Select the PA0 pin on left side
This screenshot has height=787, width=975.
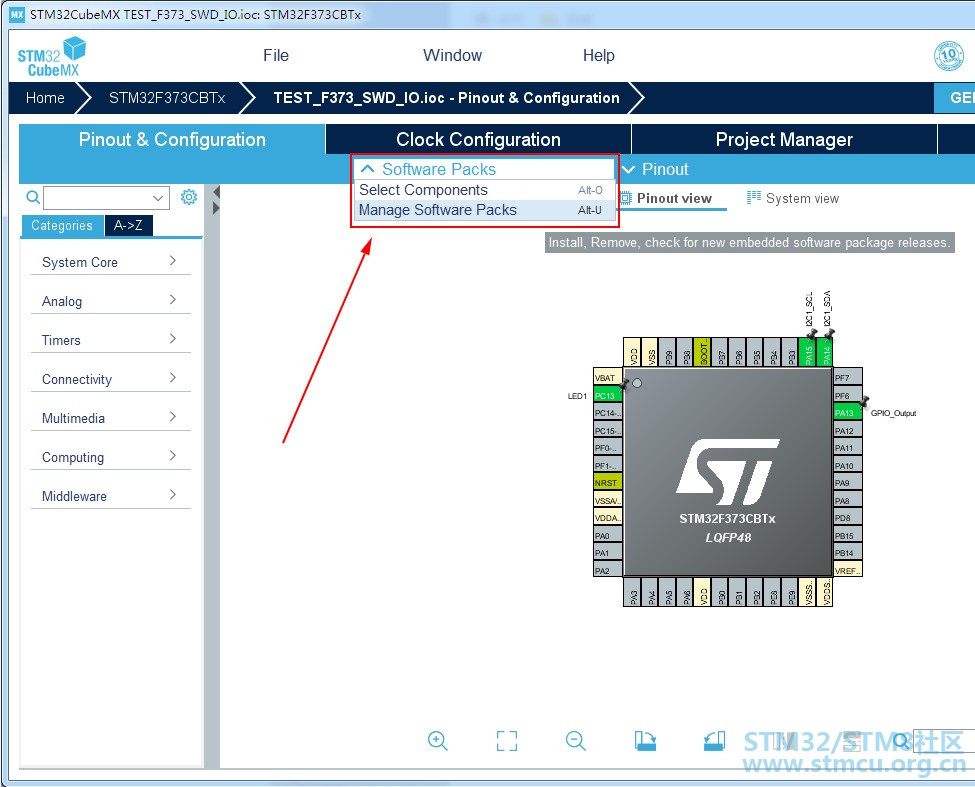pyautogui.click(x=608, y=535)
